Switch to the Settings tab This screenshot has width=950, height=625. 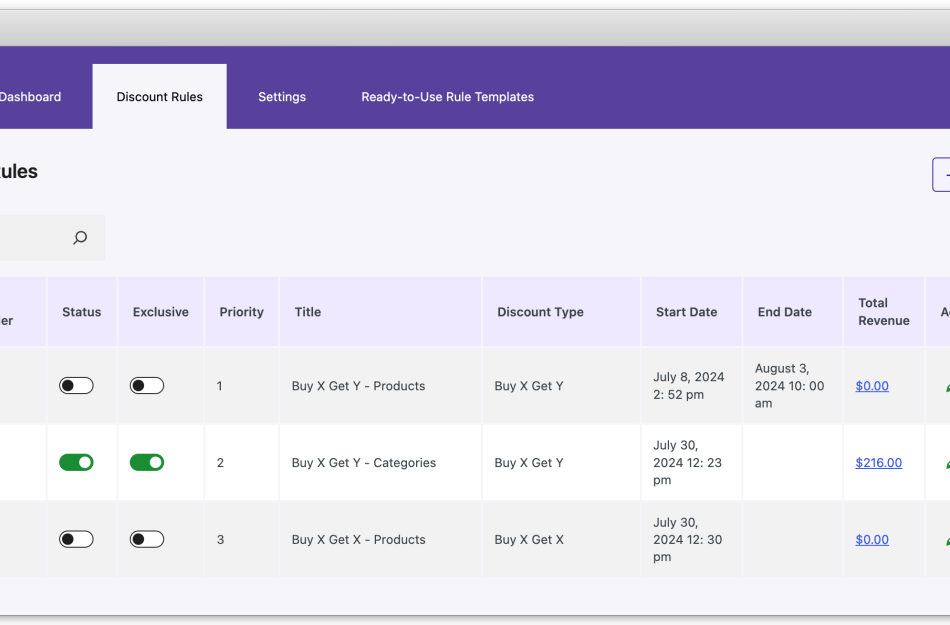click(281, 96)
